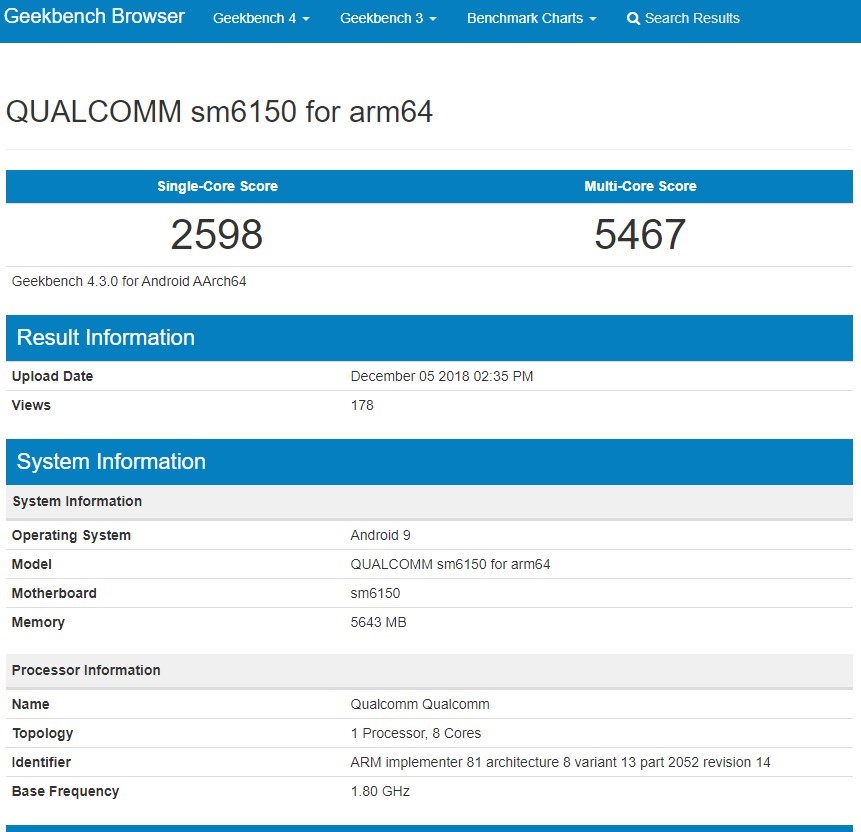Select the date December 05 2018 02:35 PM
The height and width of the screenshot is (832, 861).
(x=441, y=376)
